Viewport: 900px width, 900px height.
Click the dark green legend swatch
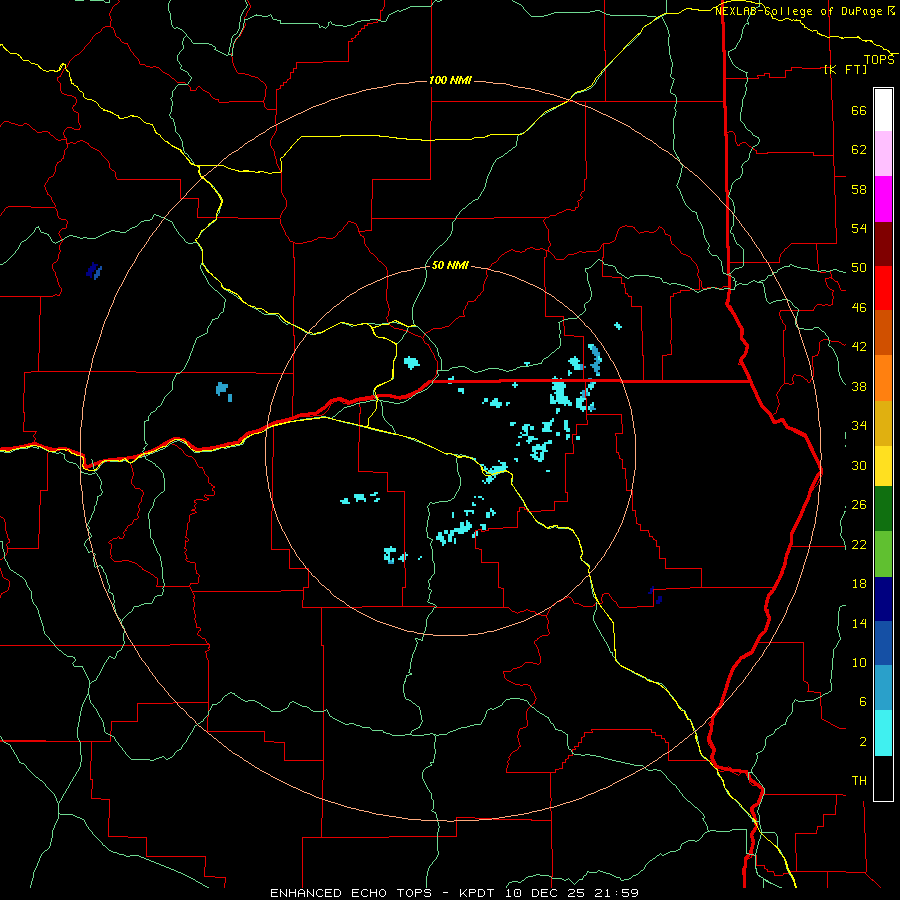[x=883, y=509]
